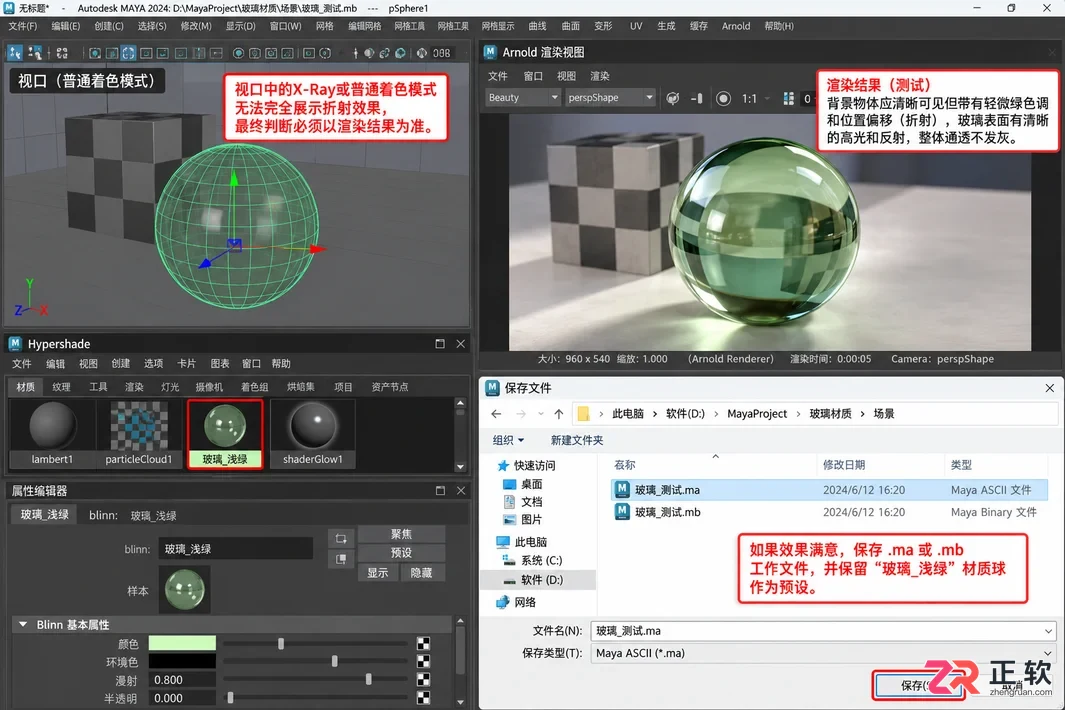1065x710 pixels.
Task: Click the Arnold refresh render icon
Action: [672, 98]
